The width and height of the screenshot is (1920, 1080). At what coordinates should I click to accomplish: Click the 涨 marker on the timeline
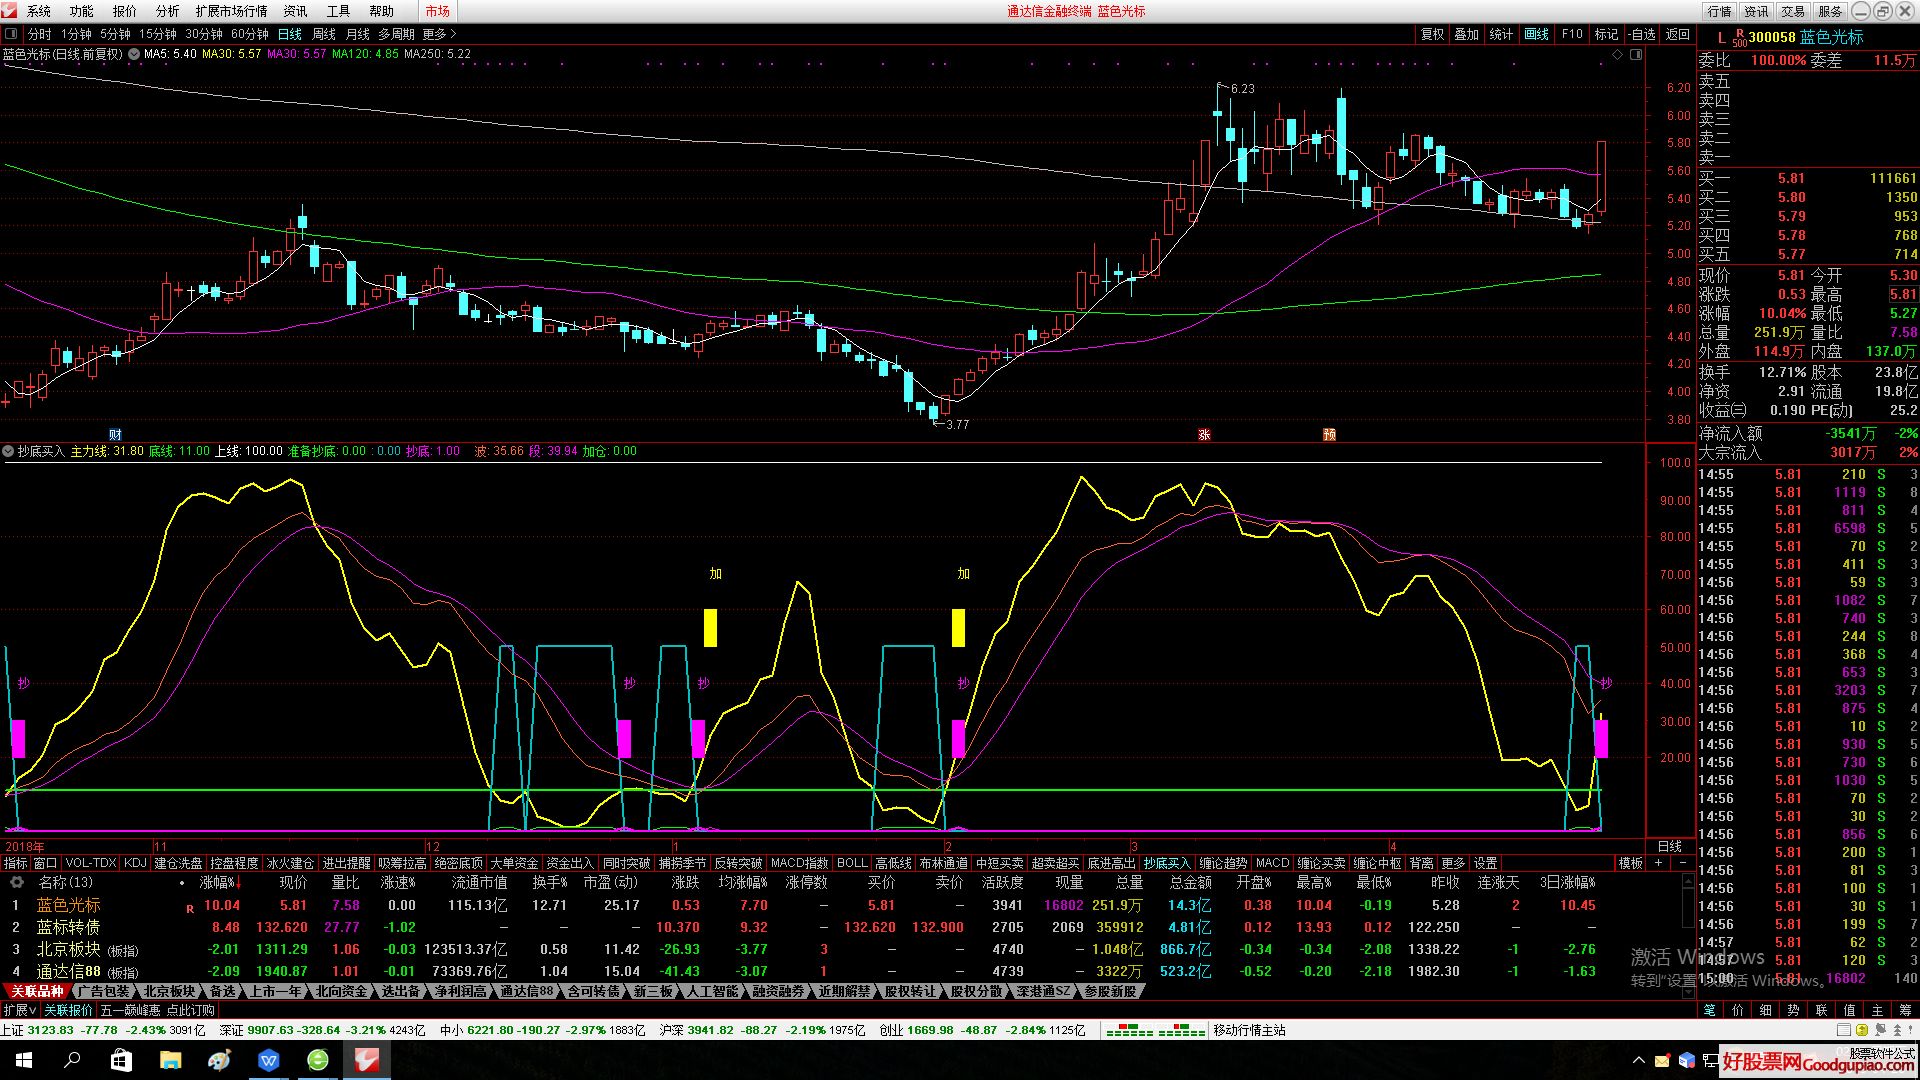(x=1204, y=434)
